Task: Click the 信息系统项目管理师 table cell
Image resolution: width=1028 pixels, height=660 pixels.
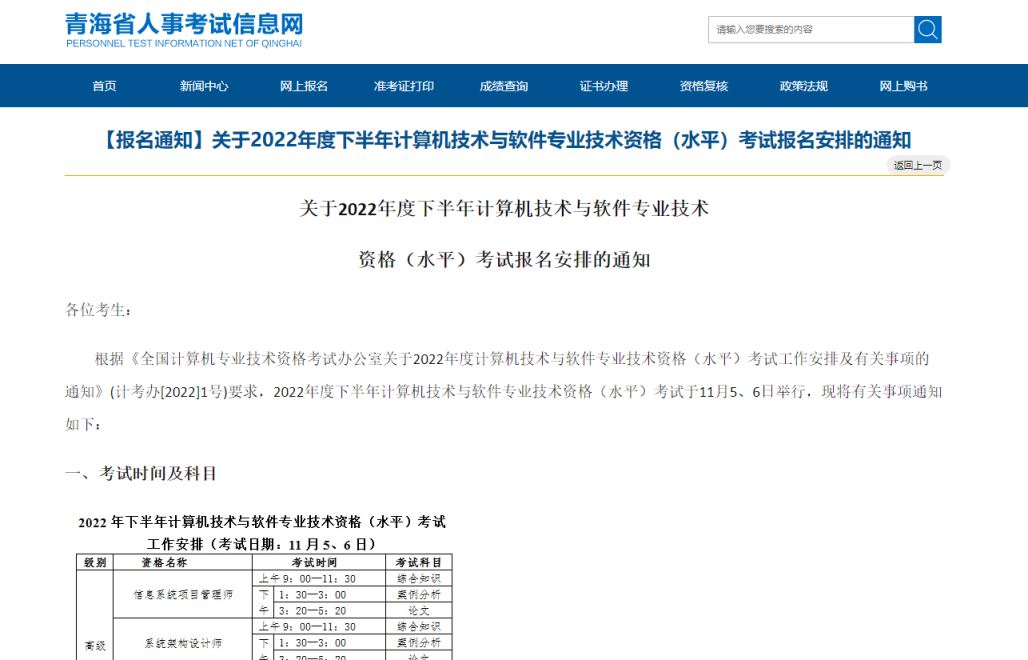Action: pos(183,594)
